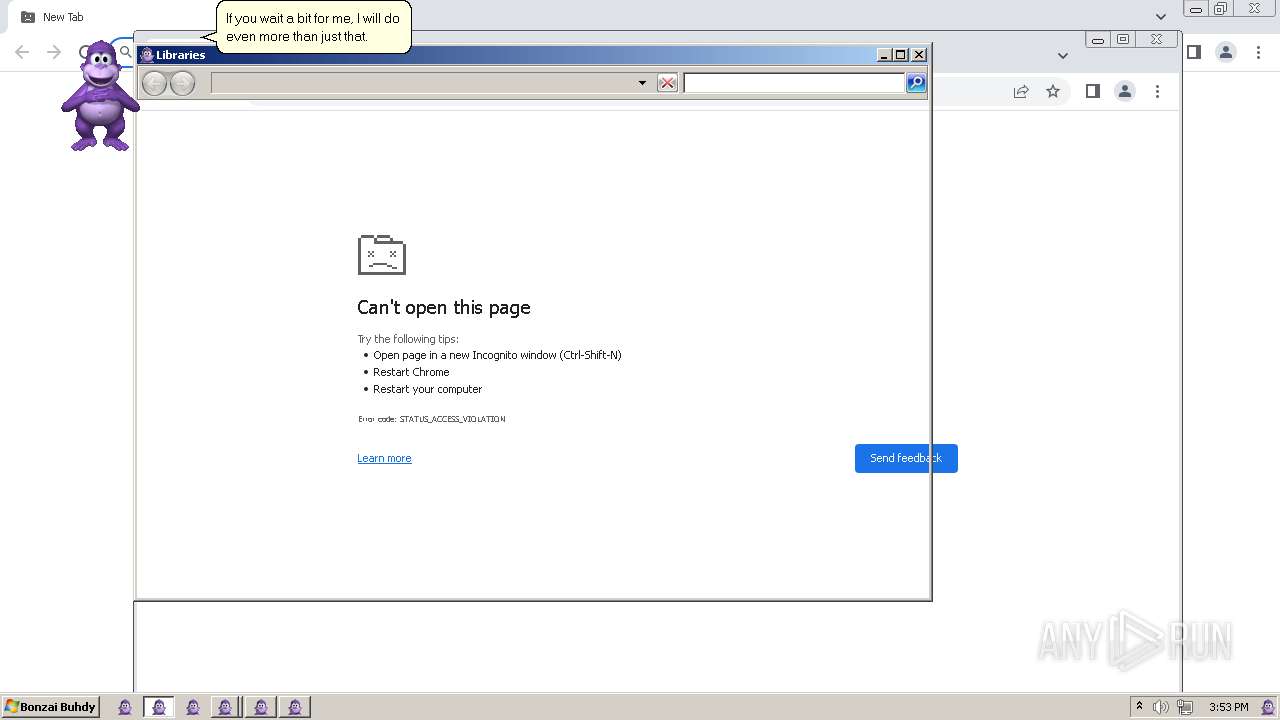Click forward arrow in the back Chrome window
Screen dimensions: 1280x720
click(x=54, y=52)
